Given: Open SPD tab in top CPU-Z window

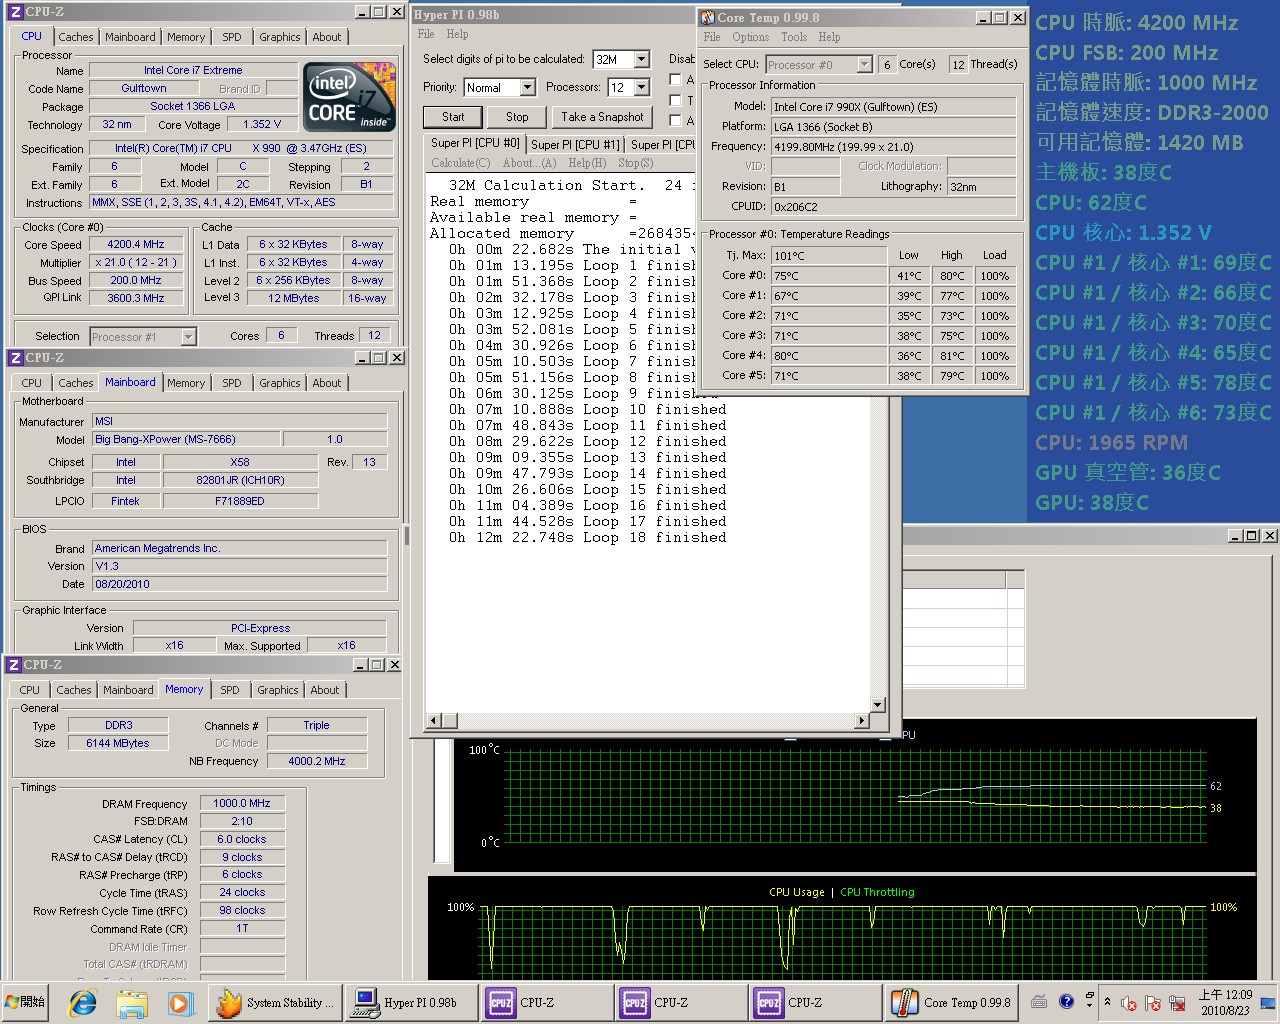Looking at the screenshot, I should pyautogui.click(x=232, y=37).
